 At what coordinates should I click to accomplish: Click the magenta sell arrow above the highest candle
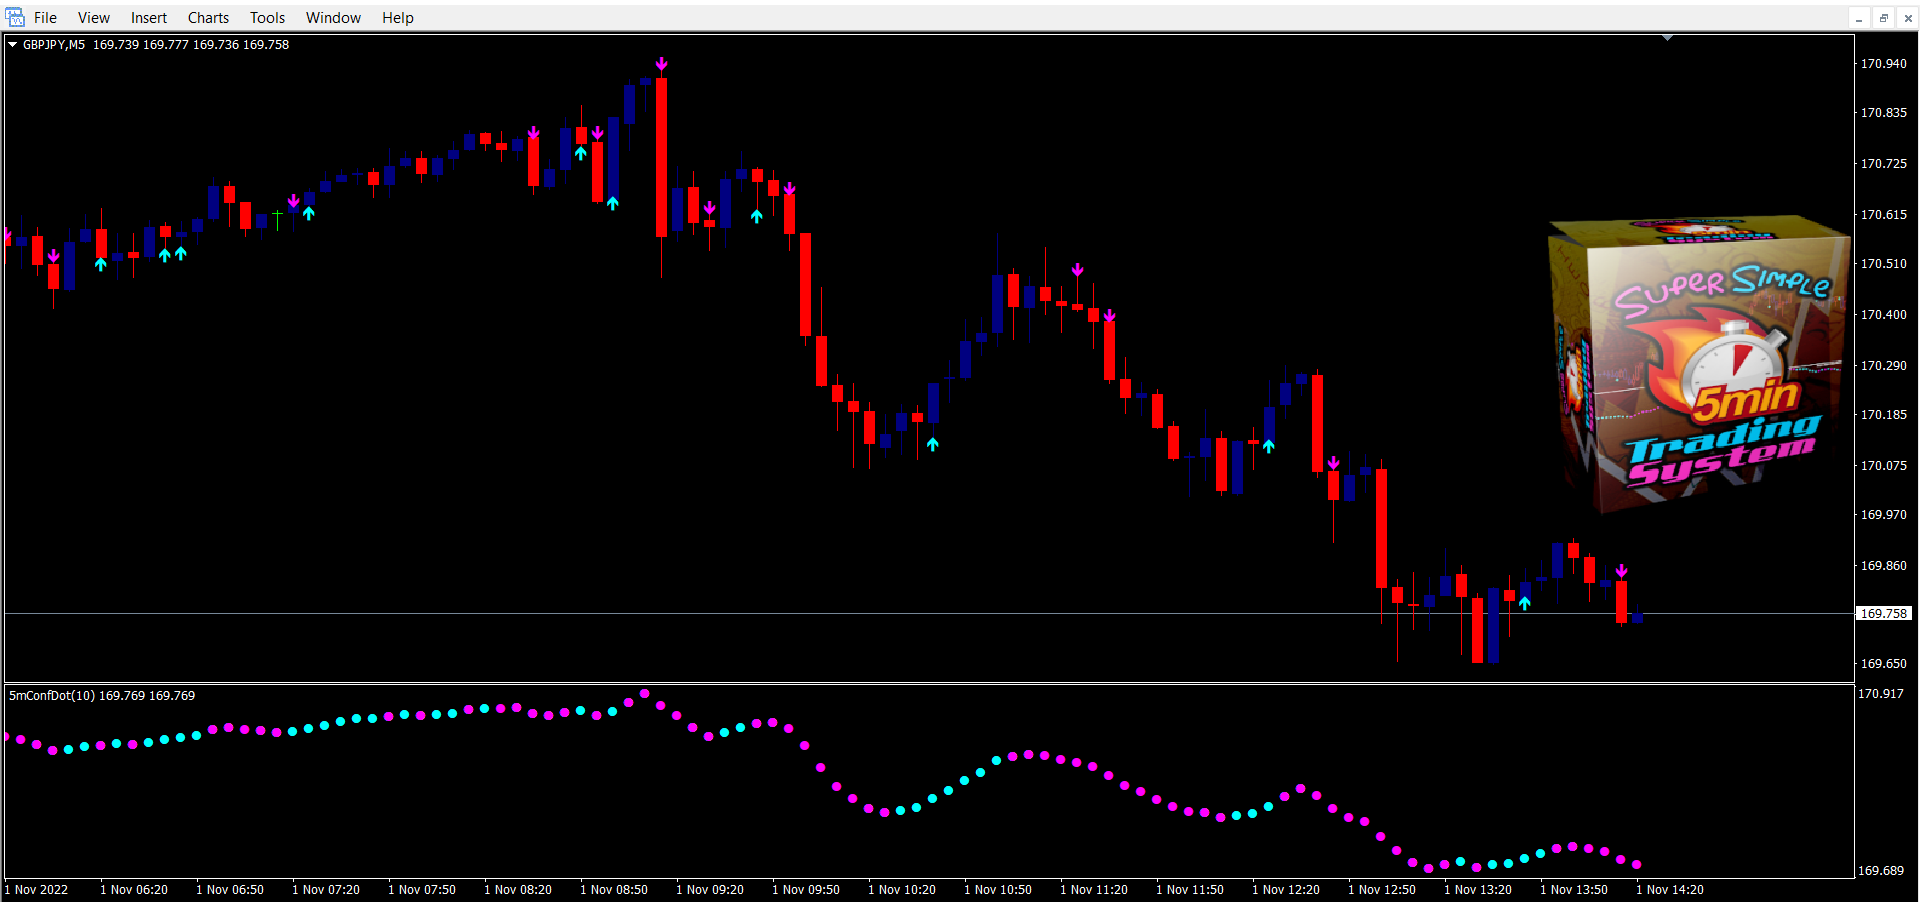661,64
